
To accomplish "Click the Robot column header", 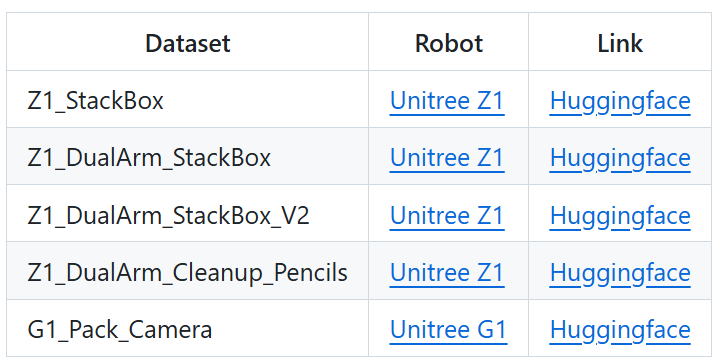I will pyautogui.click(x=448, y=43).
